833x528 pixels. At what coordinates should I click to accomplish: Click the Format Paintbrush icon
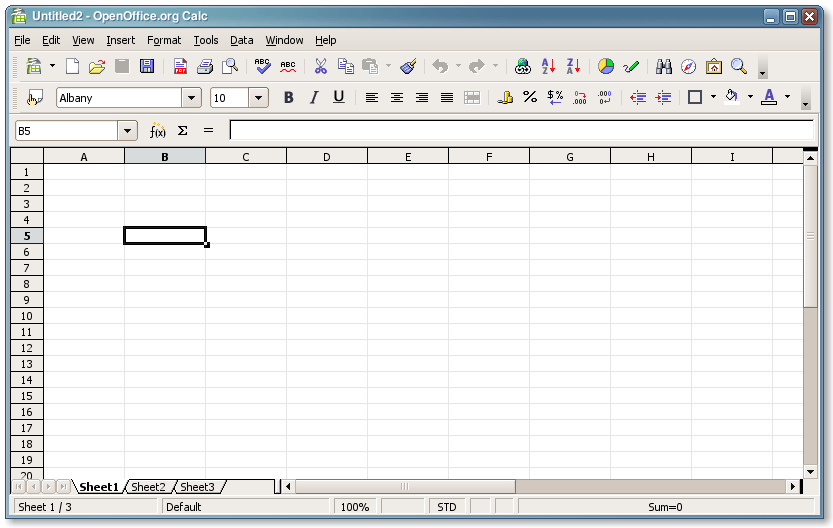pyautogui.click(x=408, y=66)
